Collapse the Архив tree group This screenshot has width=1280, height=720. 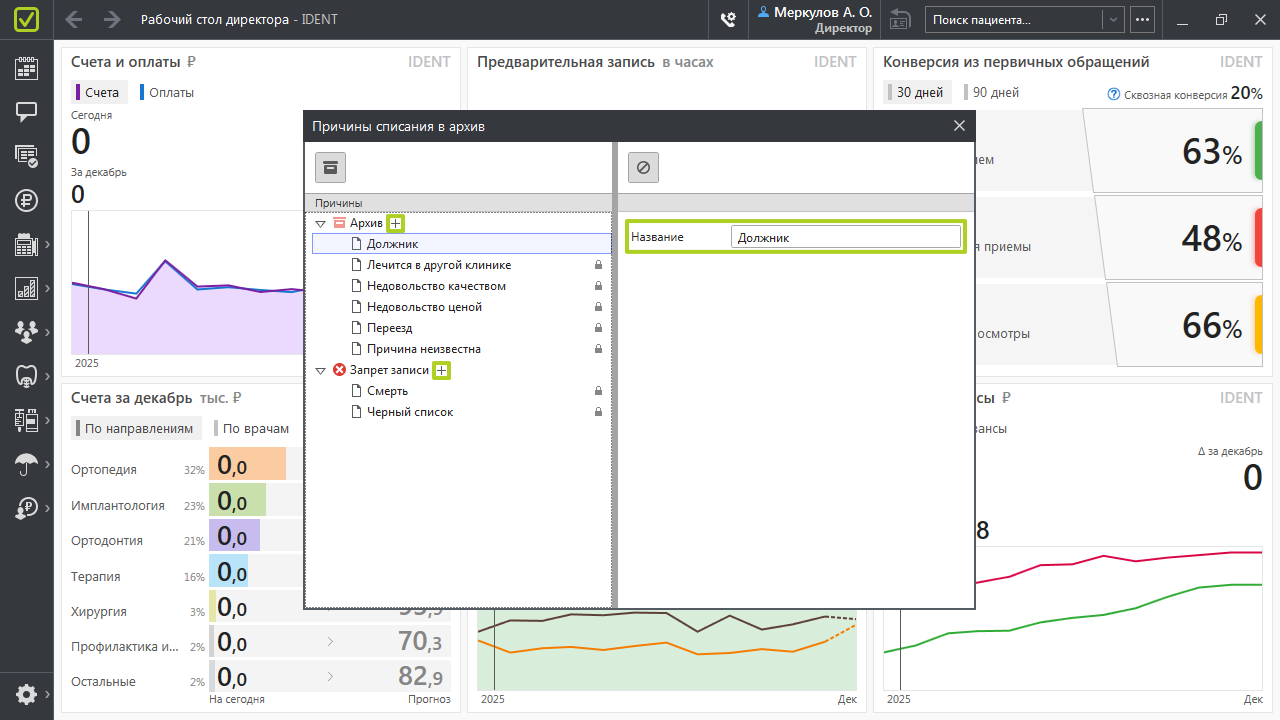click(x=321, y=224)
